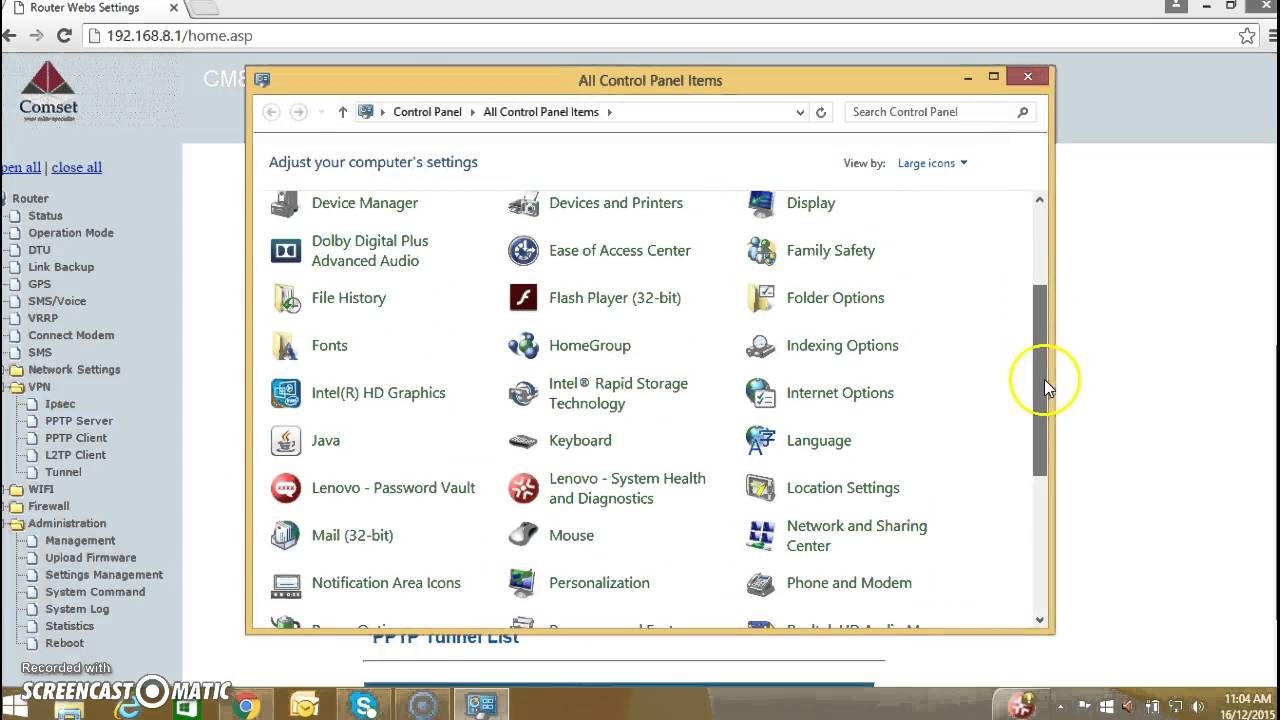The height and width of the screenshot is (720, 1280).
Task: Open Network and Sharing Center icon
Action: [x=761, y=536]
